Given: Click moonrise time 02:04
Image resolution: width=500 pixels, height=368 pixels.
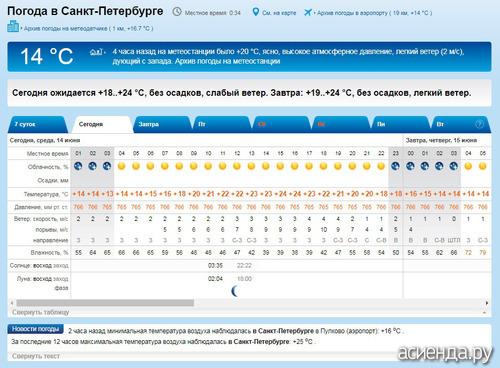Looking at the screenshot, I should coord(215,279).
